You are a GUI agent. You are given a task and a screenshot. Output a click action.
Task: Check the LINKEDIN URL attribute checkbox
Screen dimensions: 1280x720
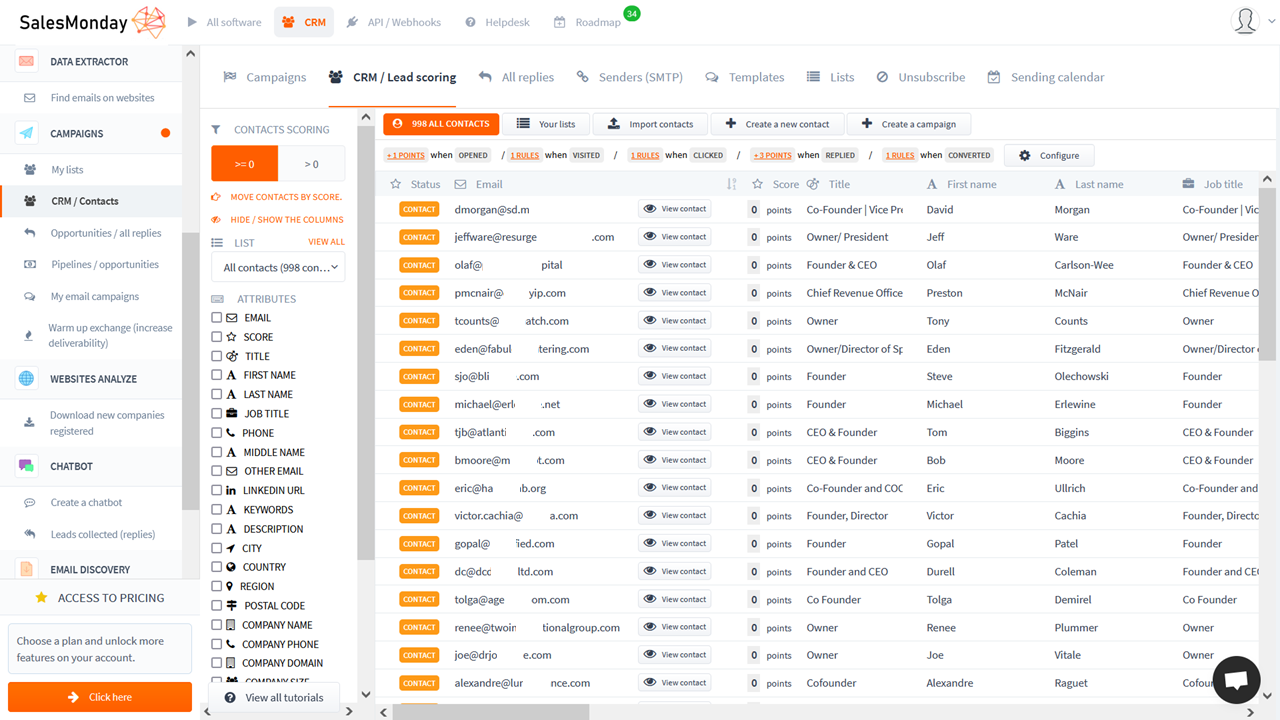pos(217,491)
